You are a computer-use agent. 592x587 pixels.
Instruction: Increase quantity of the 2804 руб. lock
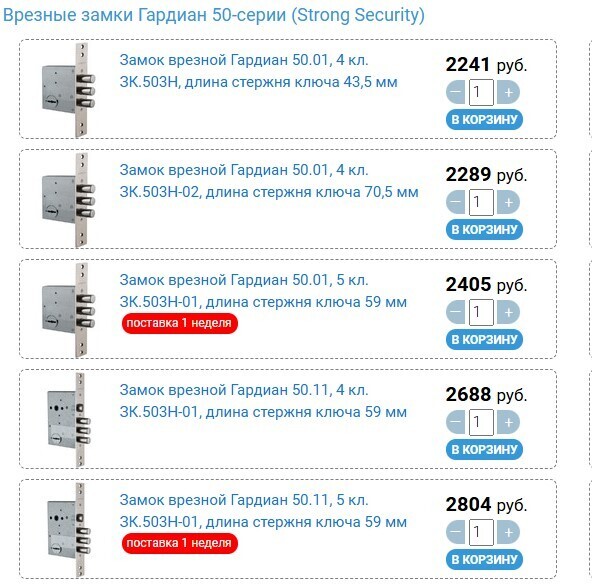click(x=508, y=532)
